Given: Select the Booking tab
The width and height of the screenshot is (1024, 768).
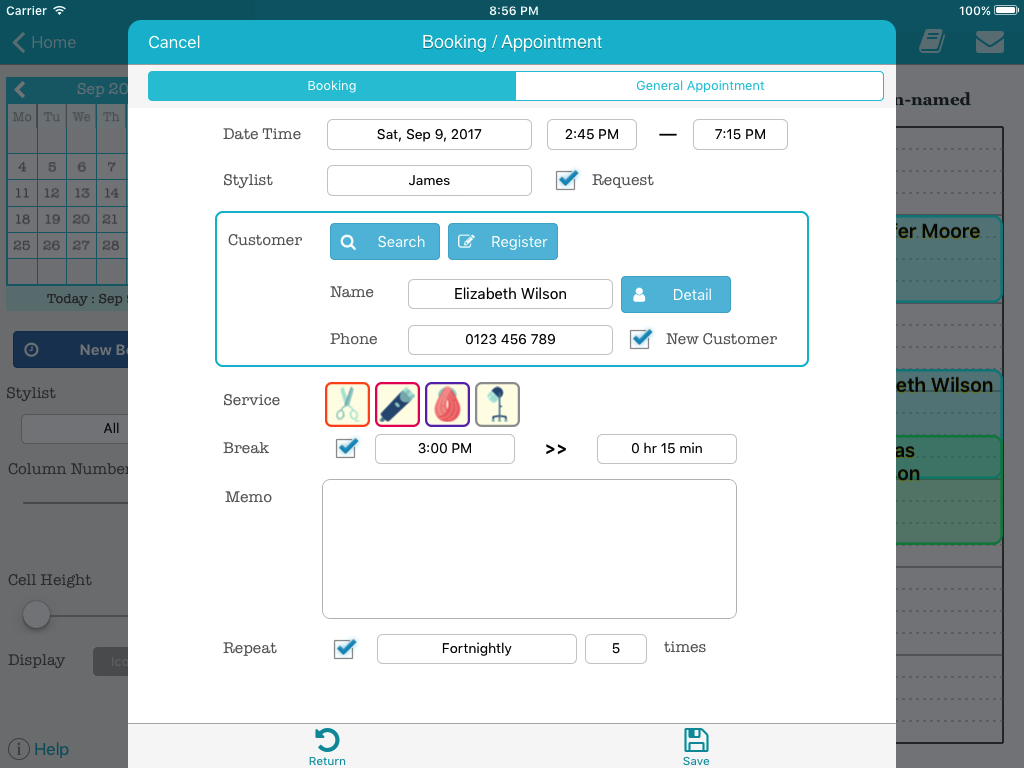Looking at the screenshot, I should click(332, 86).
